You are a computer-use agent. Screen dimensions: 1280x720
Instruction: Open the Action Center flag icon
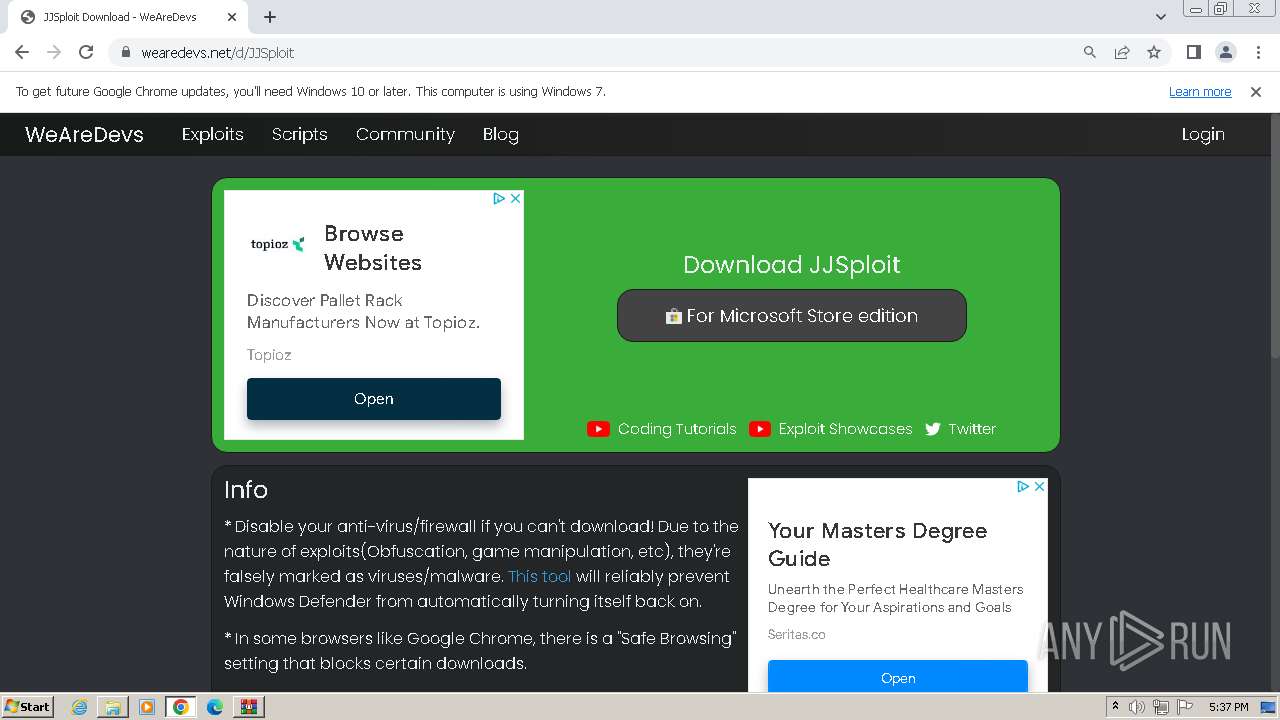(1185, 707)
